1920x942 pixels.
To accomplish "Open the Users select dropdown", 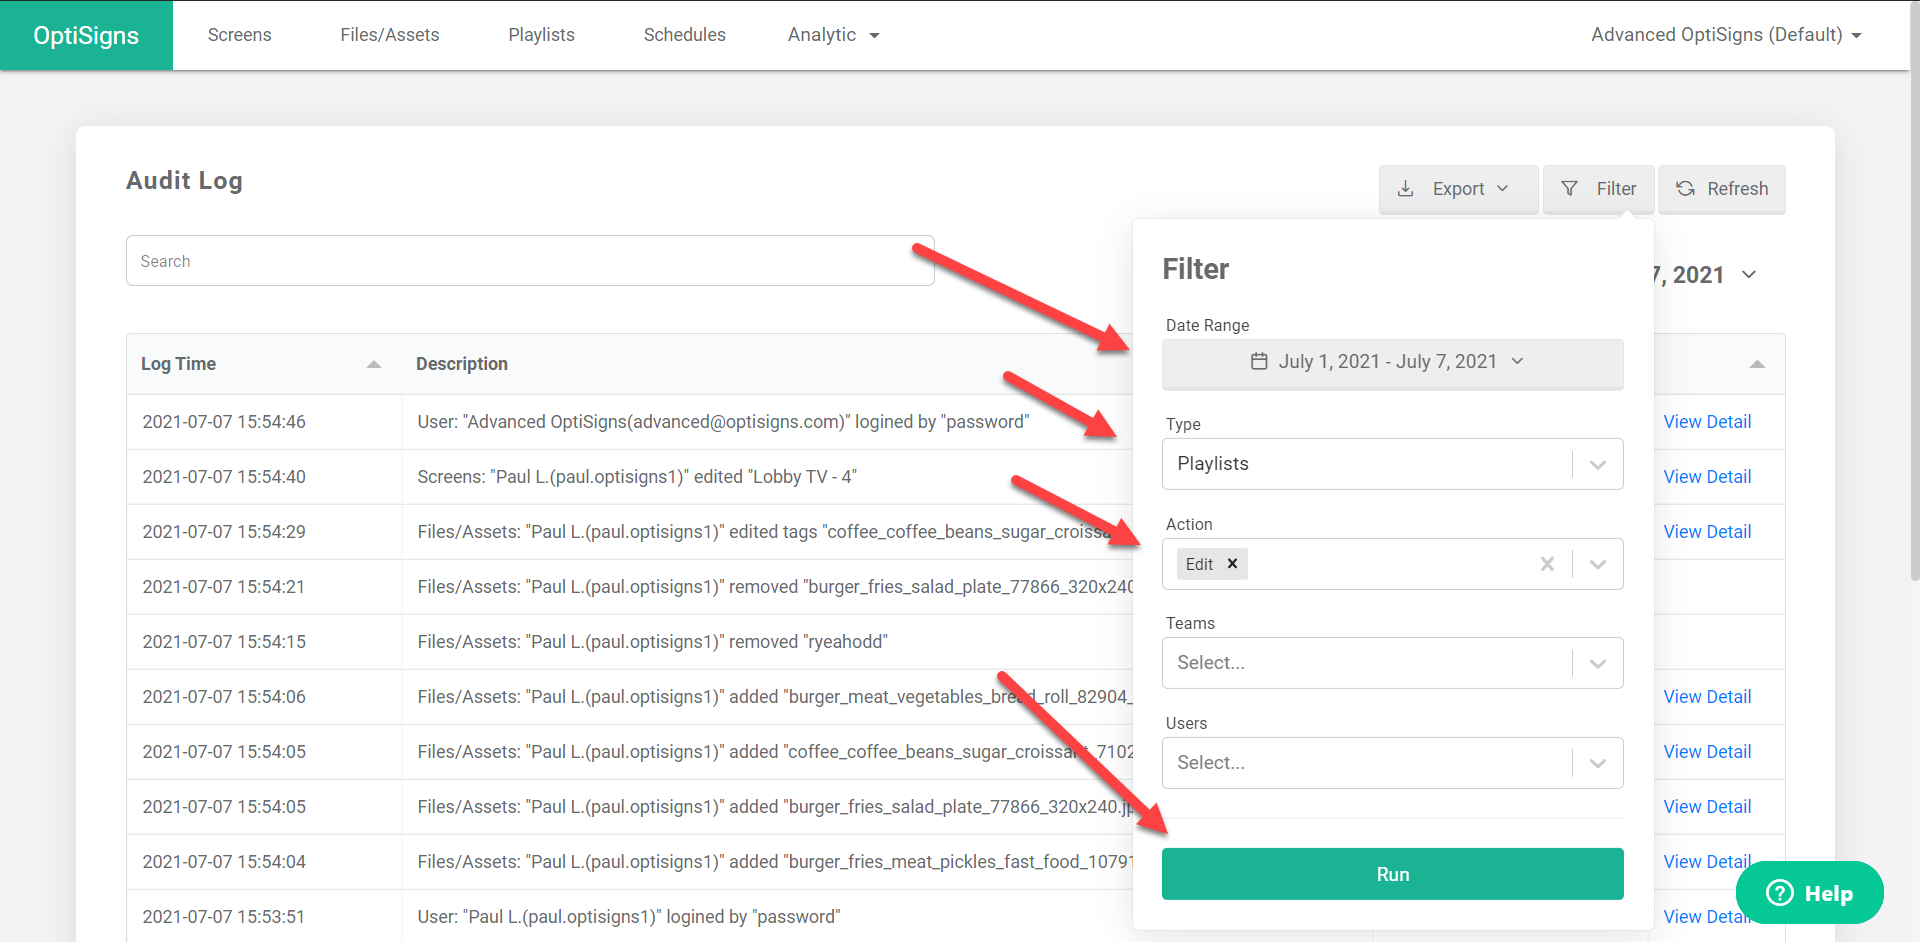I will (1597, 763).
